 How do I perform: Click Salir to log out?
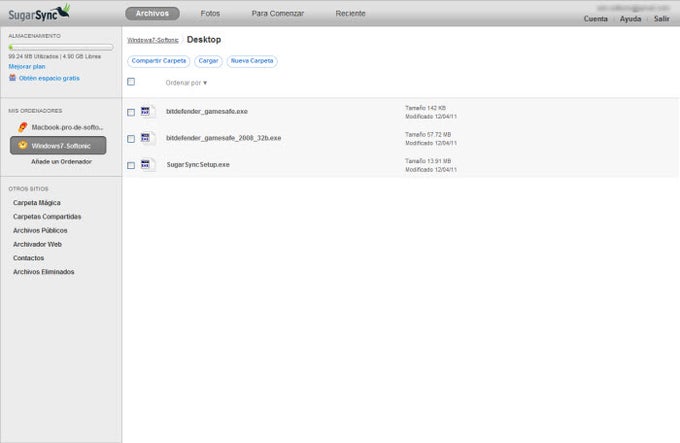[x=661, y=19]
